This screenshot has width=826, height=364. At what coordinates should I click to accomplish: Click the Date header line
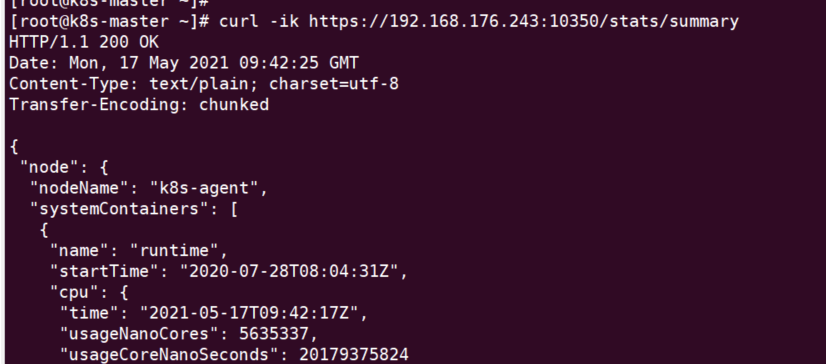click(x=184, y=63)
